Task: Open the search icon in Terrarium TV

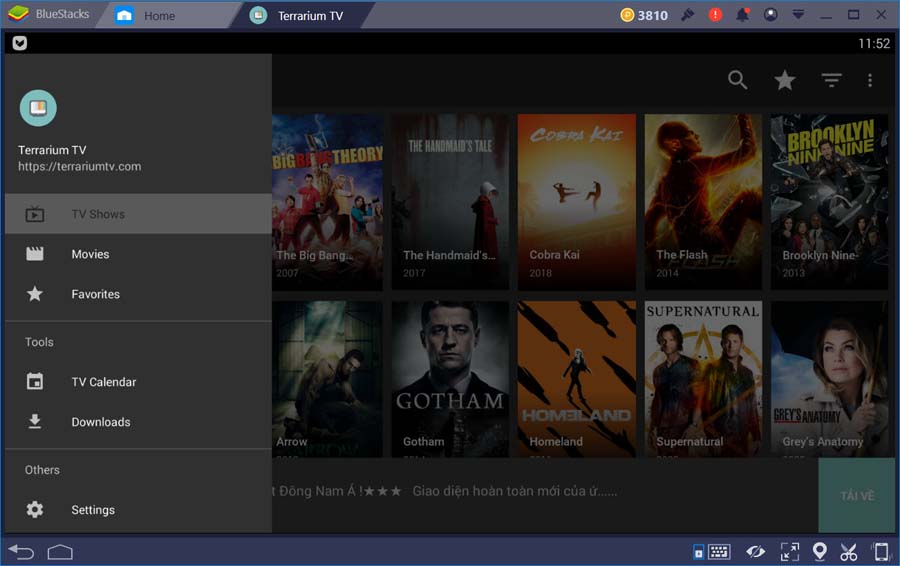Action: click(737, 80)
